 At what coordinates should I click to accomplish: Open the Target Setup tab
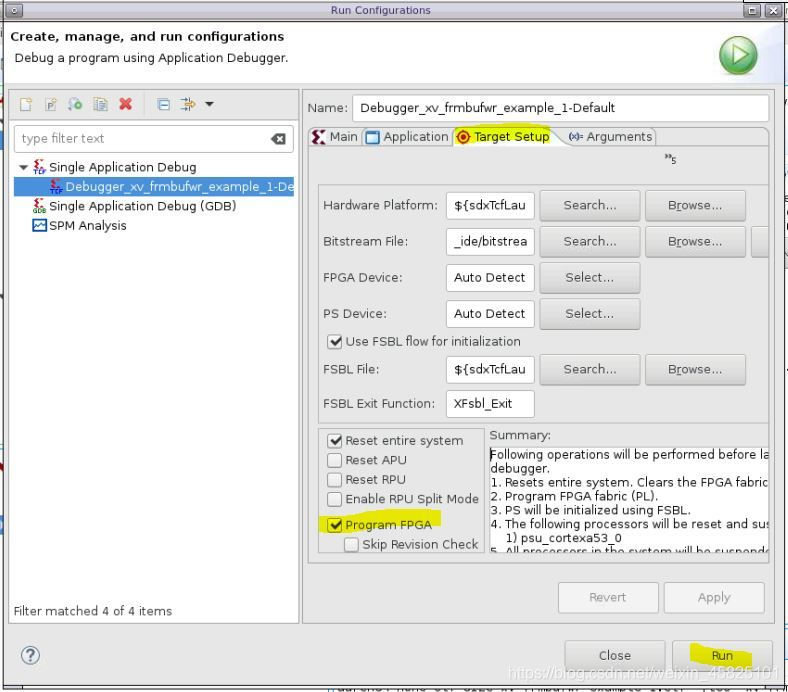click(503, 137)
